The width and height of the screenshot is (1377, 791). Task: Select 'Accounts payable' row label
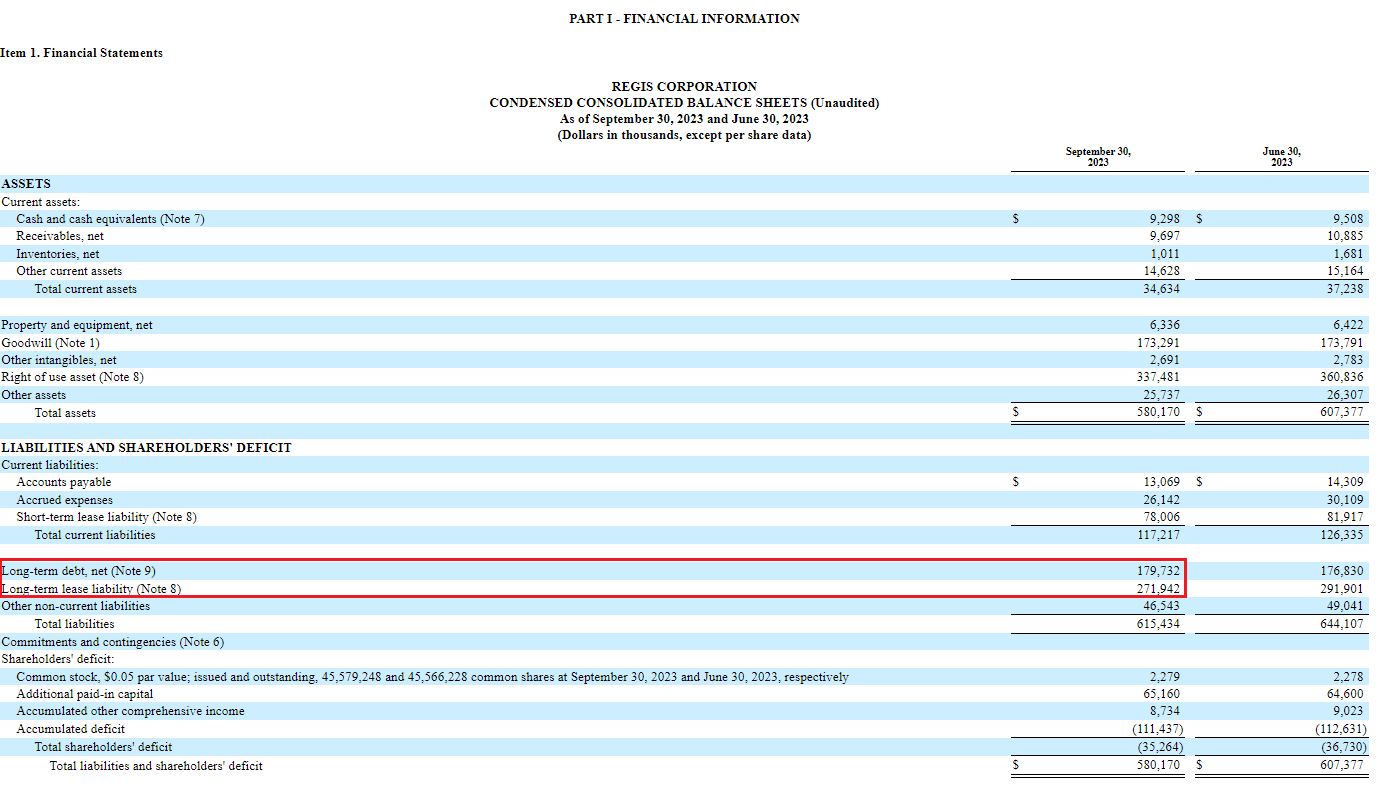tap(64, 482)
